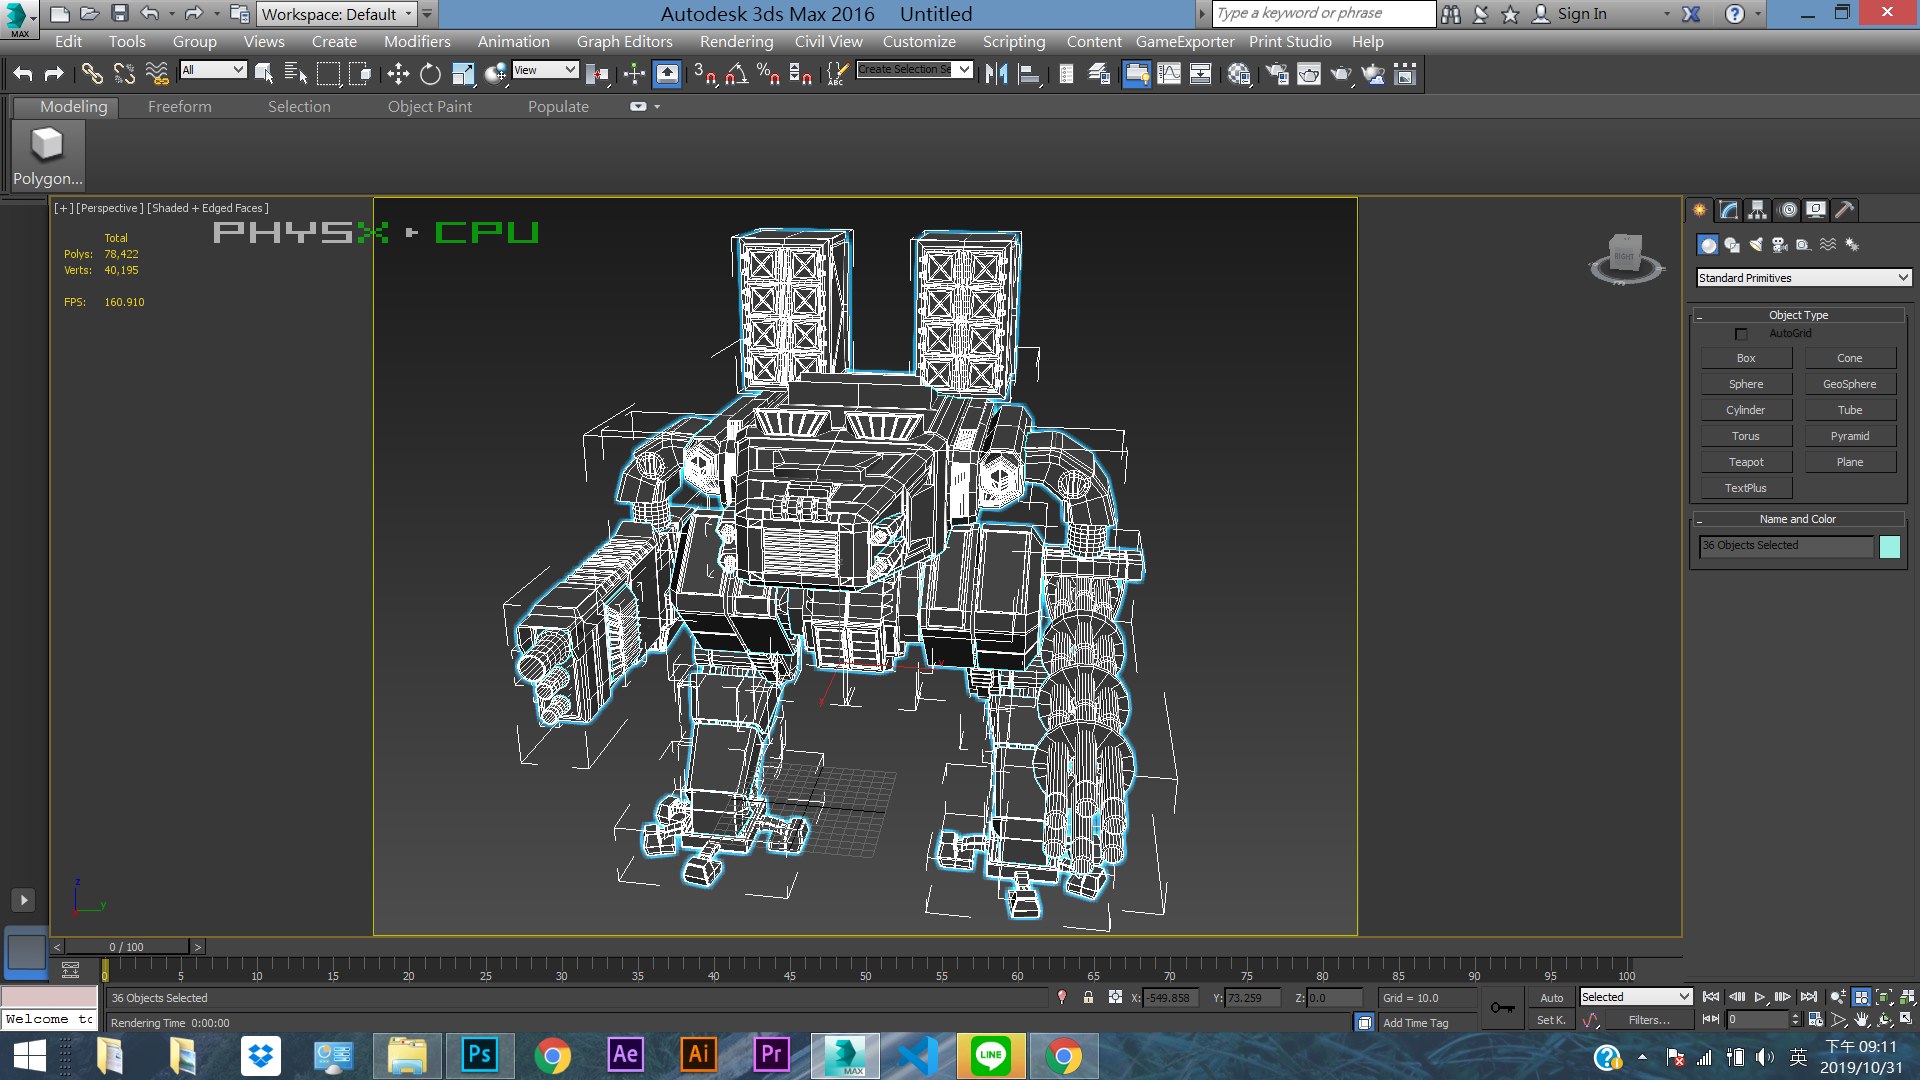Switch to the Modify command panel tab
This screenshot has height=1080, width=1920.
pyautogui.click(x=1728, y=209)
